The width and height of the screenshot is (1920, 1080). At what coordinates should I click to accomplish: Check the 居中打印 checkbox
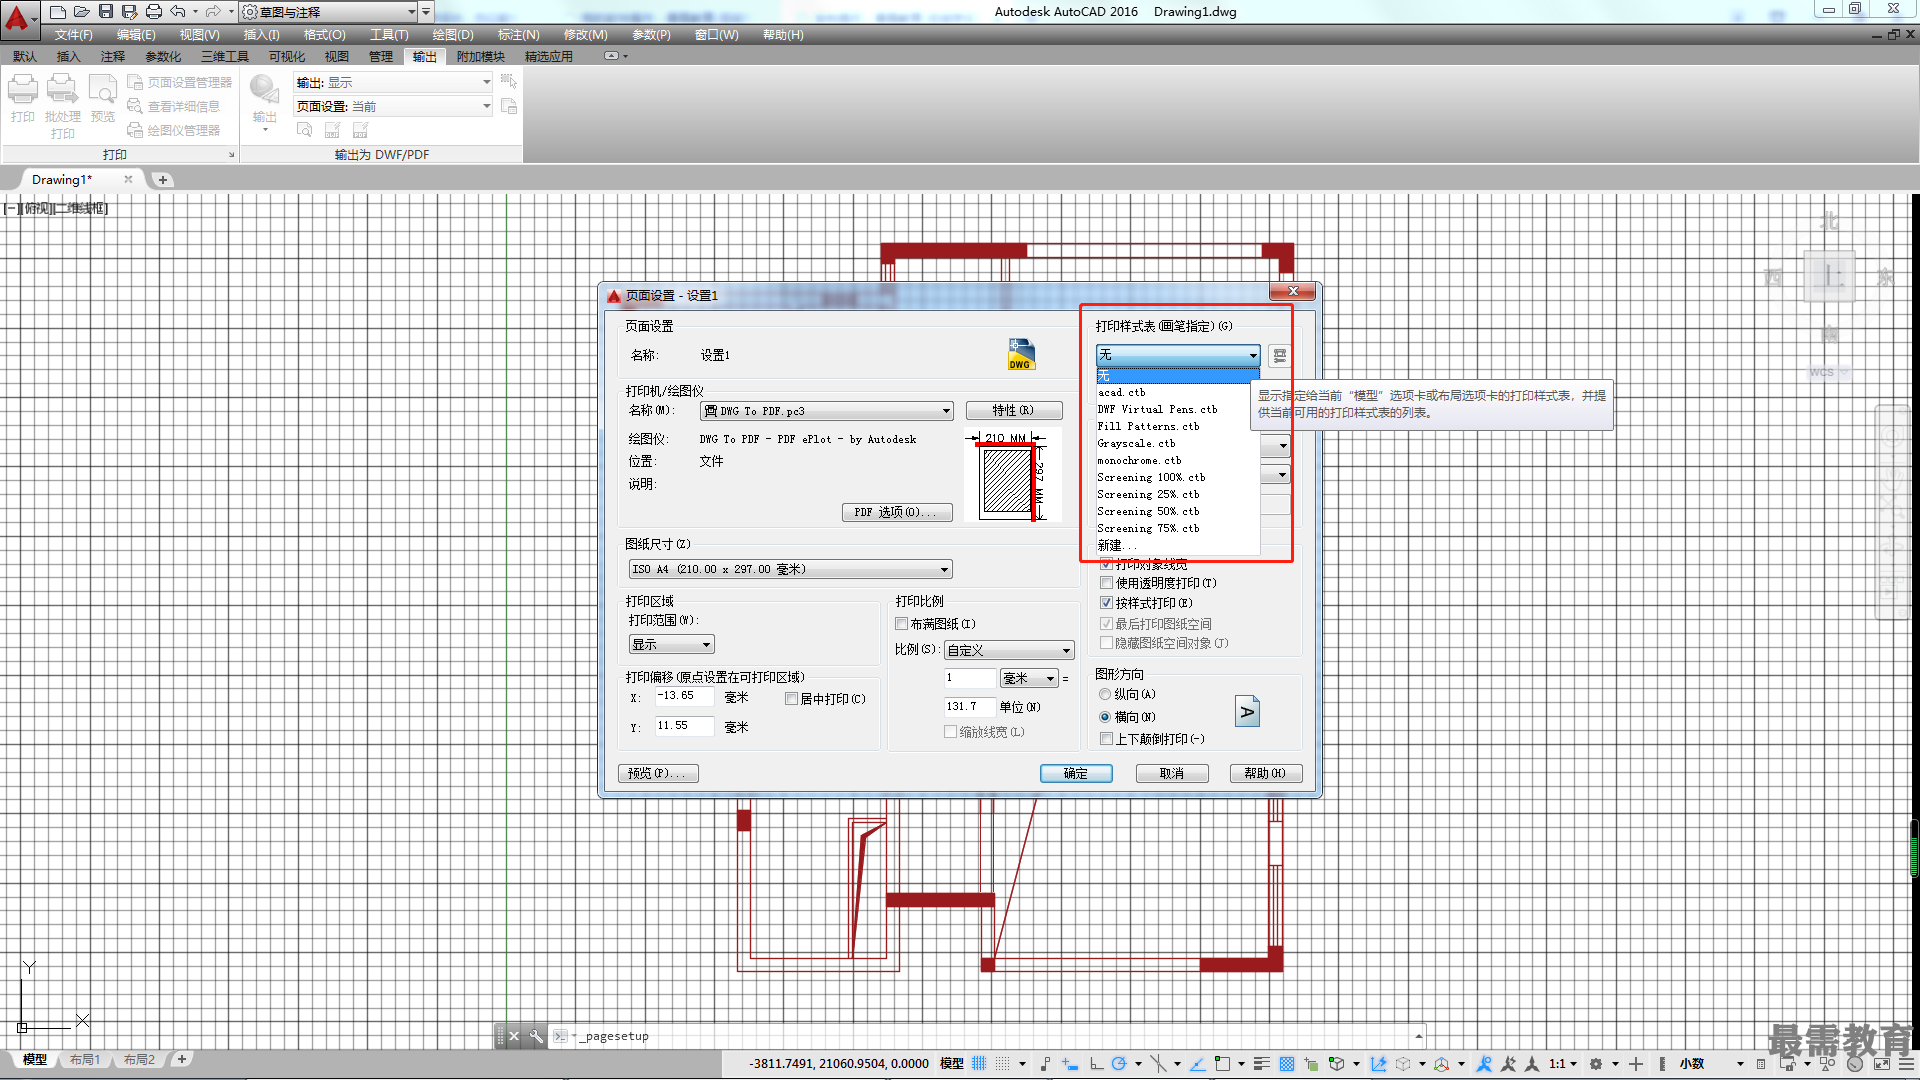[x=791, y=699]
